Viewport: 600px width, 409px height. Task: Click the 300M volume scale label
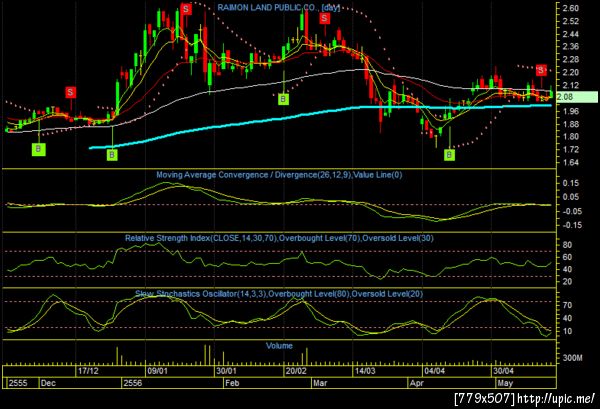pyautogui.click(x=572, y=358)
